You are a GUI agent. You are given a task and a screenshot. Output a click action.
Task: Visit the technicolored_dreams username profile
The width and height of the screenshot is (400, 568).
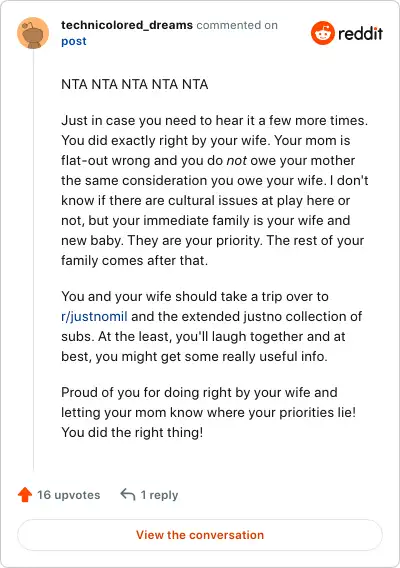[x=127, y=25]
